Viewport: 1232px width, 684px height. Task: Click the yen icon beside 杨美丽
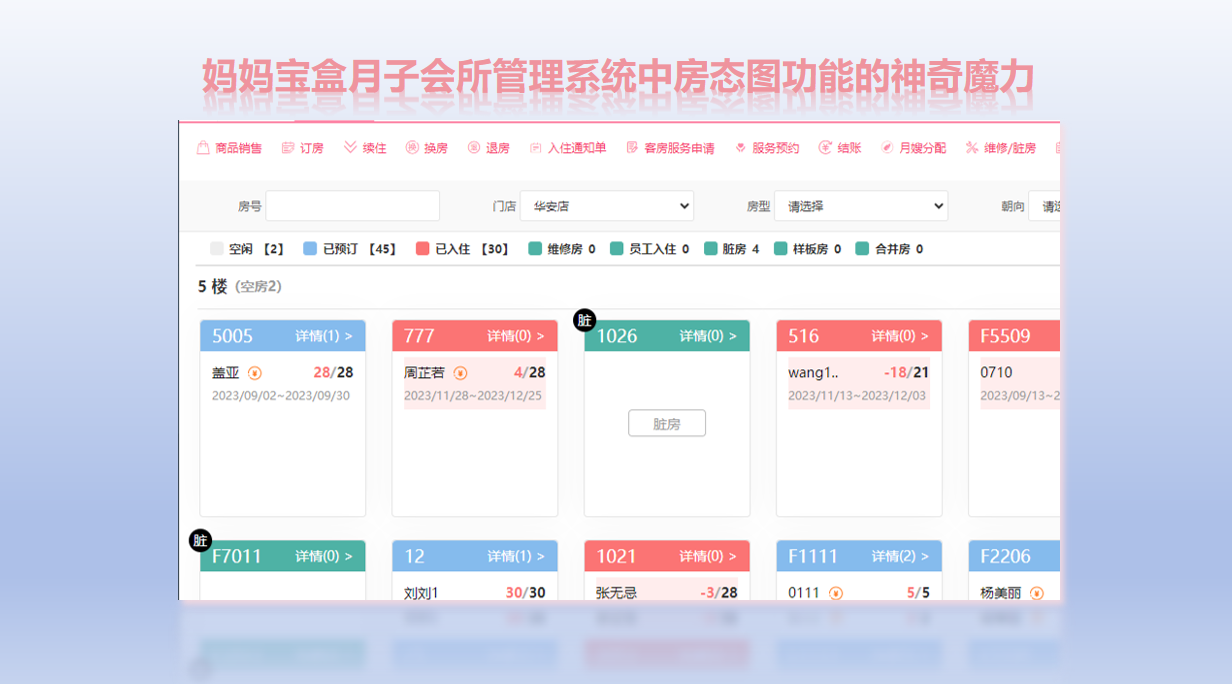pyautogui.click(x=1037, y=593)
